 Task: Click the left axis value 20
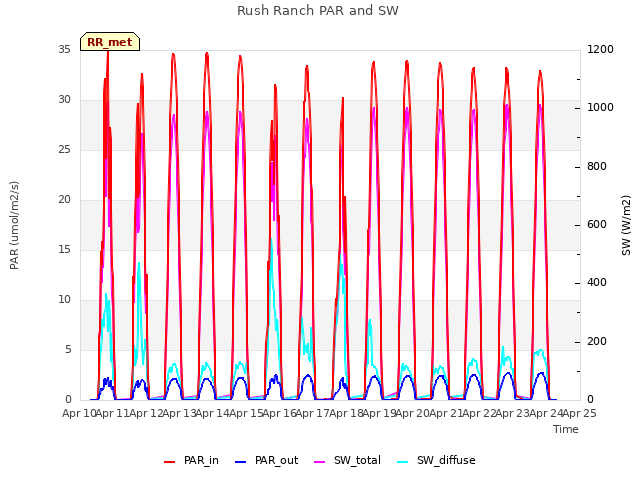click(64, 200)
